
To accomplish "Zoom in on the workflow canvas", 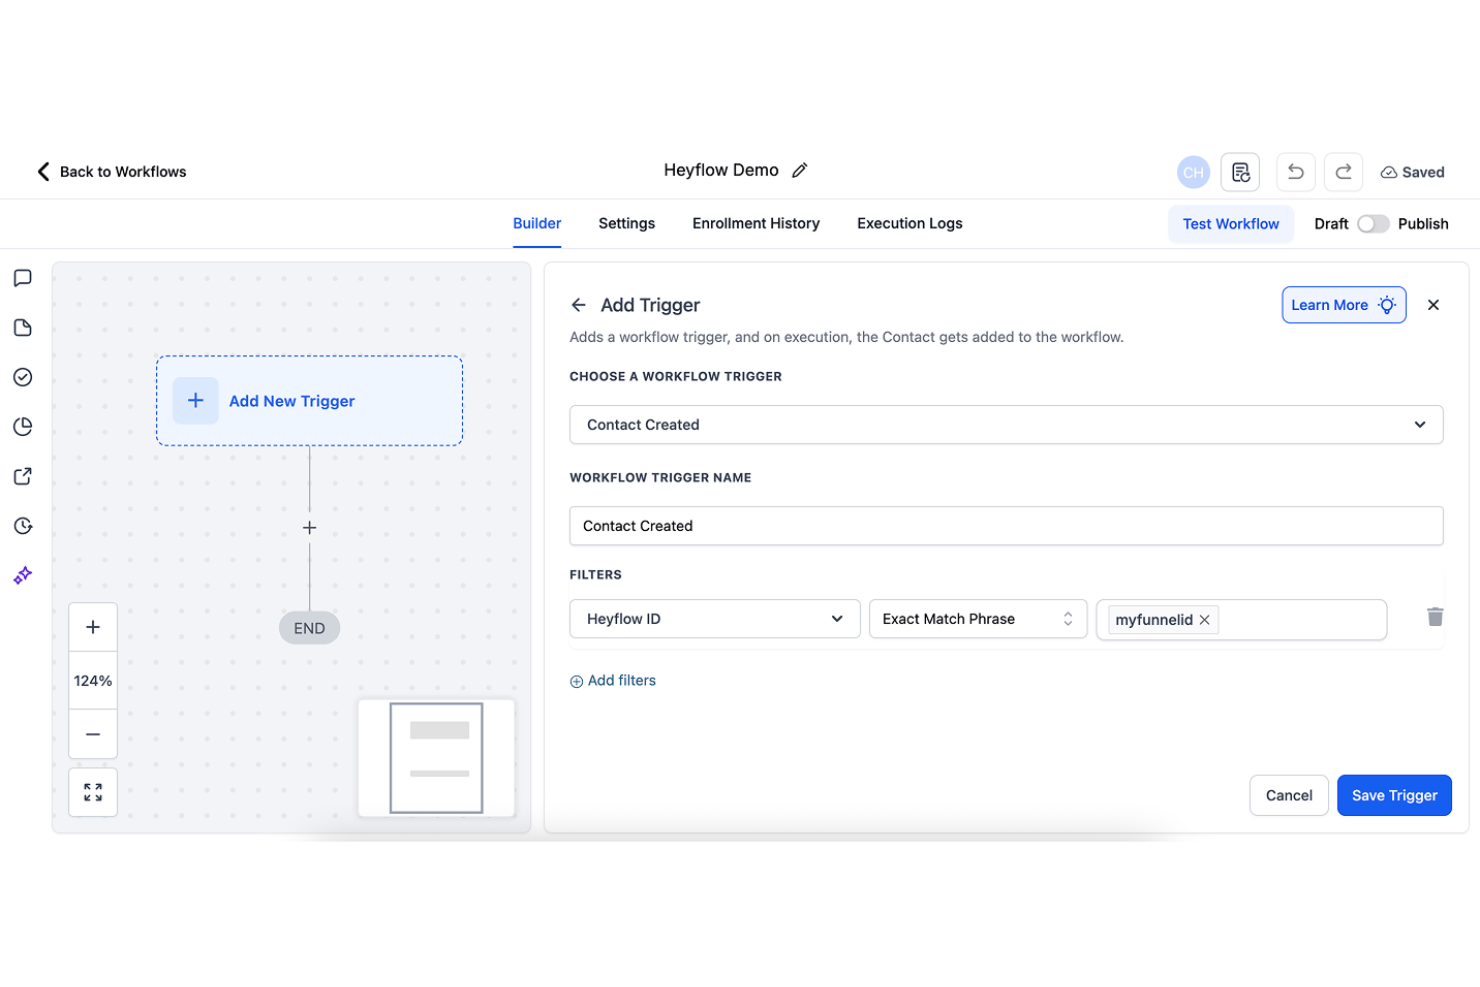I will click(93, 627).
